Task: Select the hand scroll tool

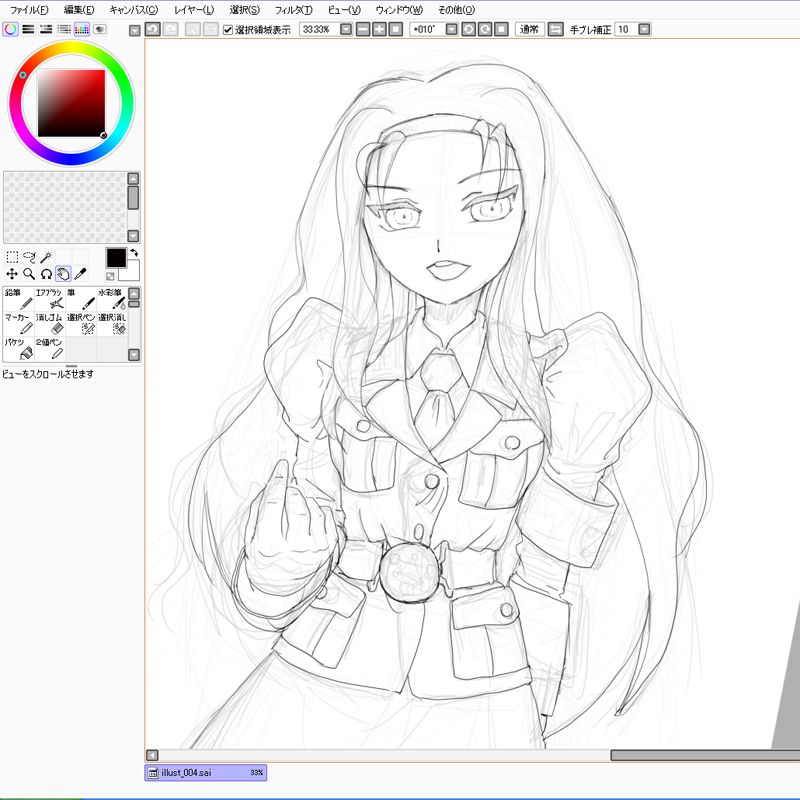Action: click(63, 274)
